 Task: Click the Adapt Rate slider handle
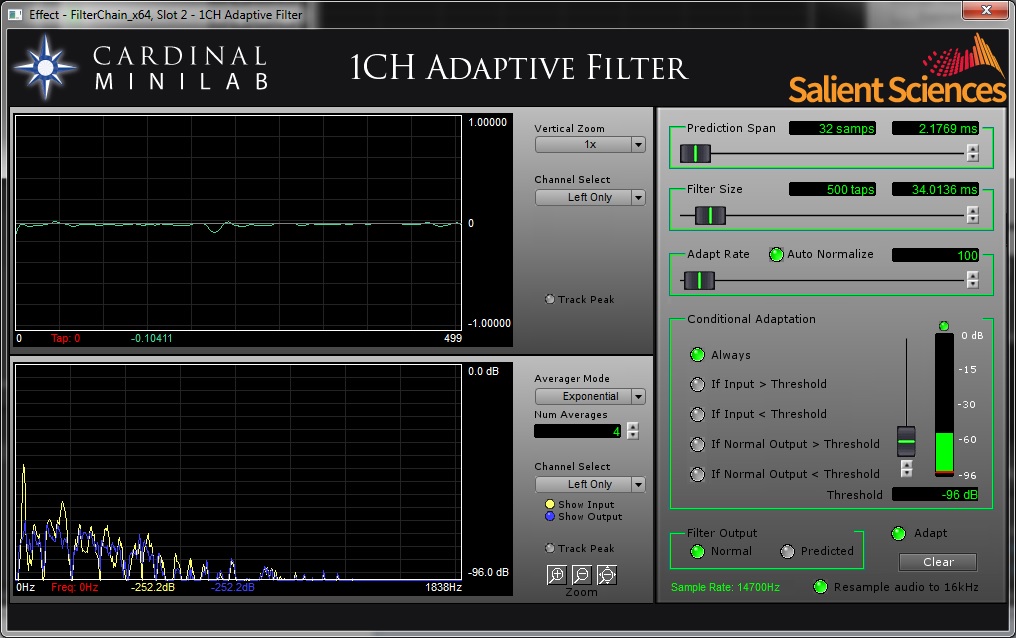[699, 280]
